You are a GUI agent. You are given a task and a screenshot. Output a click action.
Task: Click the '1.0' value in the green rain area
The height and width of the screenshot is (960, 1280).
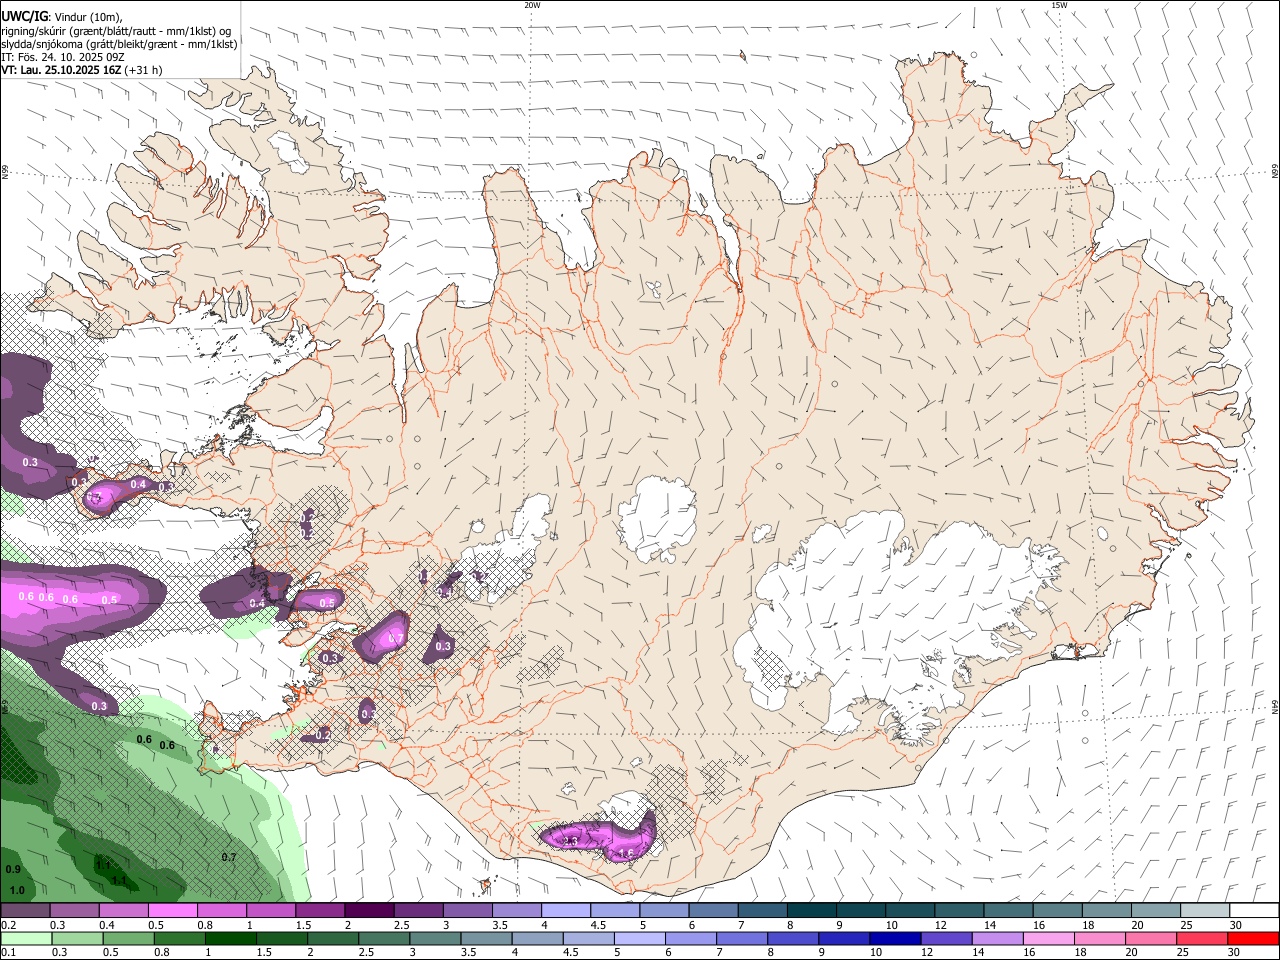coord(17,890)
